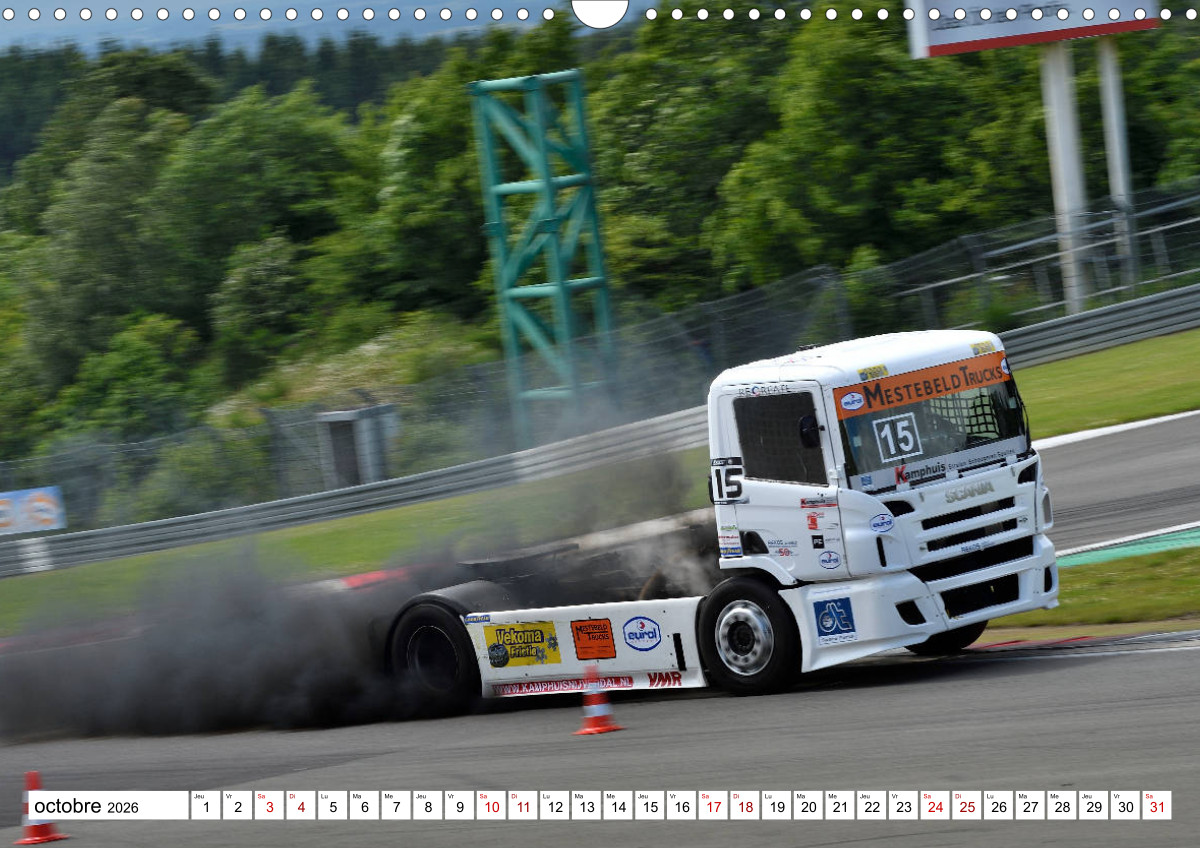1200x848 pixels.
Task: Click the truck's front wheel
Action: click(746, 637)
